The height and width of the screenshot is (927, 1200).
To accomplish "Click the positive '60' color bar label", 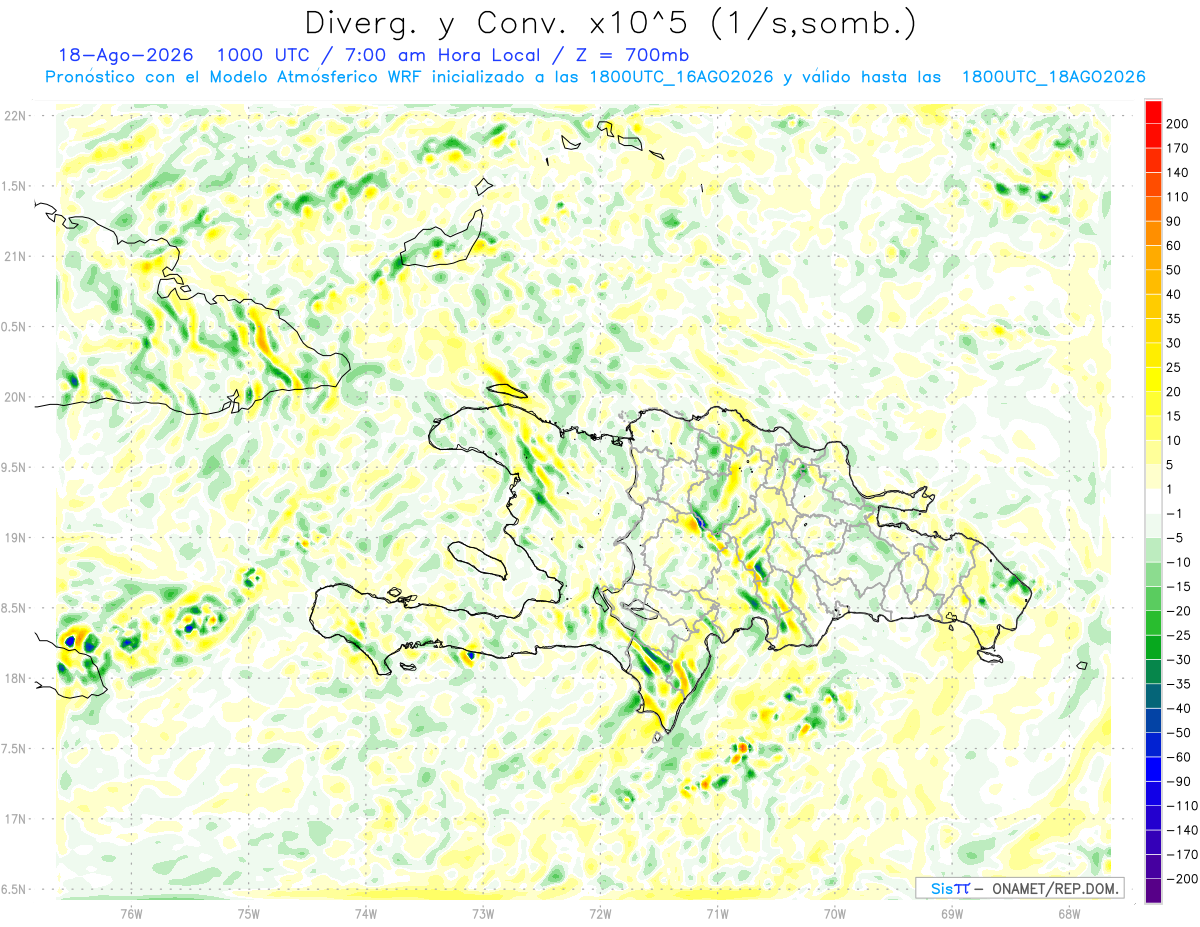I will pos(1174,246).
